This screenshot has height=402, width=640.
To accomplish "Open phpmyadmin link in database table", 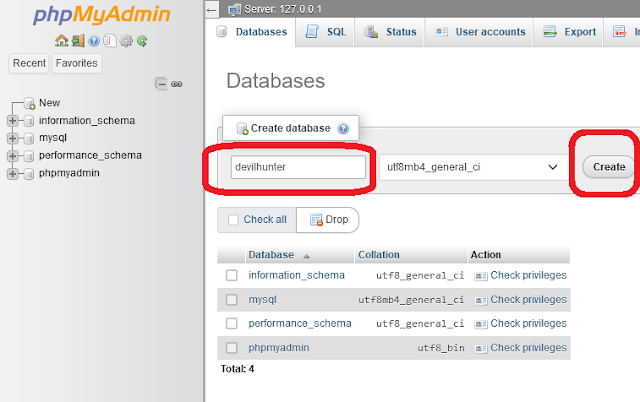I will [279, 348].
